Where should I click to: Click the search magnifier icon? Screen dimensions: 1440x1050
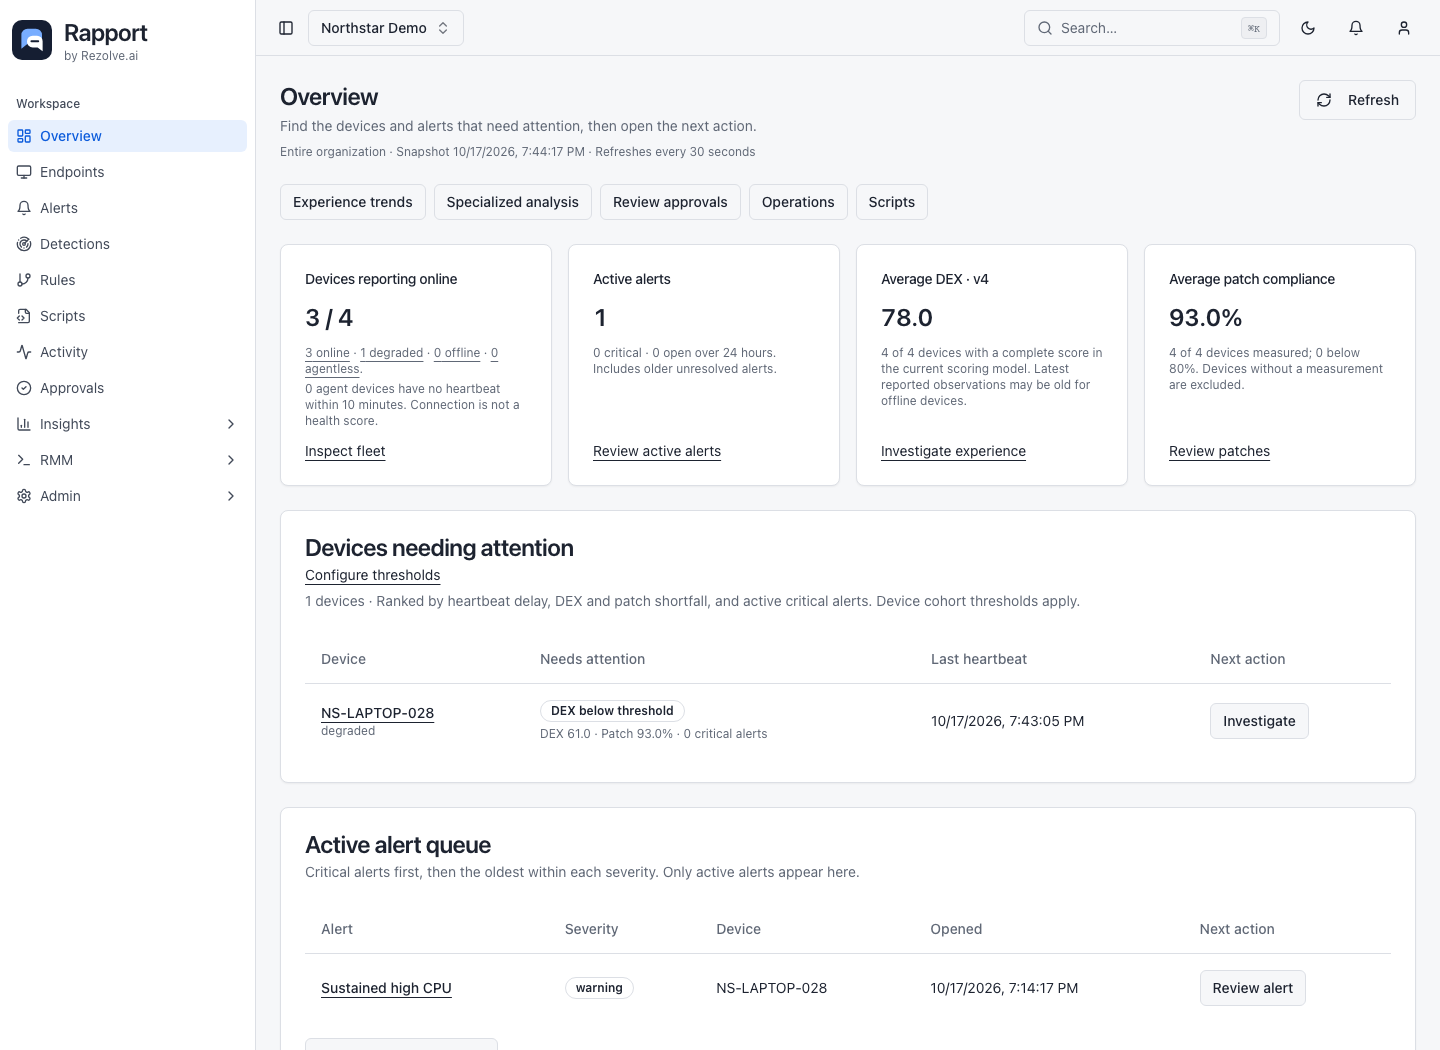point(1045,28)
